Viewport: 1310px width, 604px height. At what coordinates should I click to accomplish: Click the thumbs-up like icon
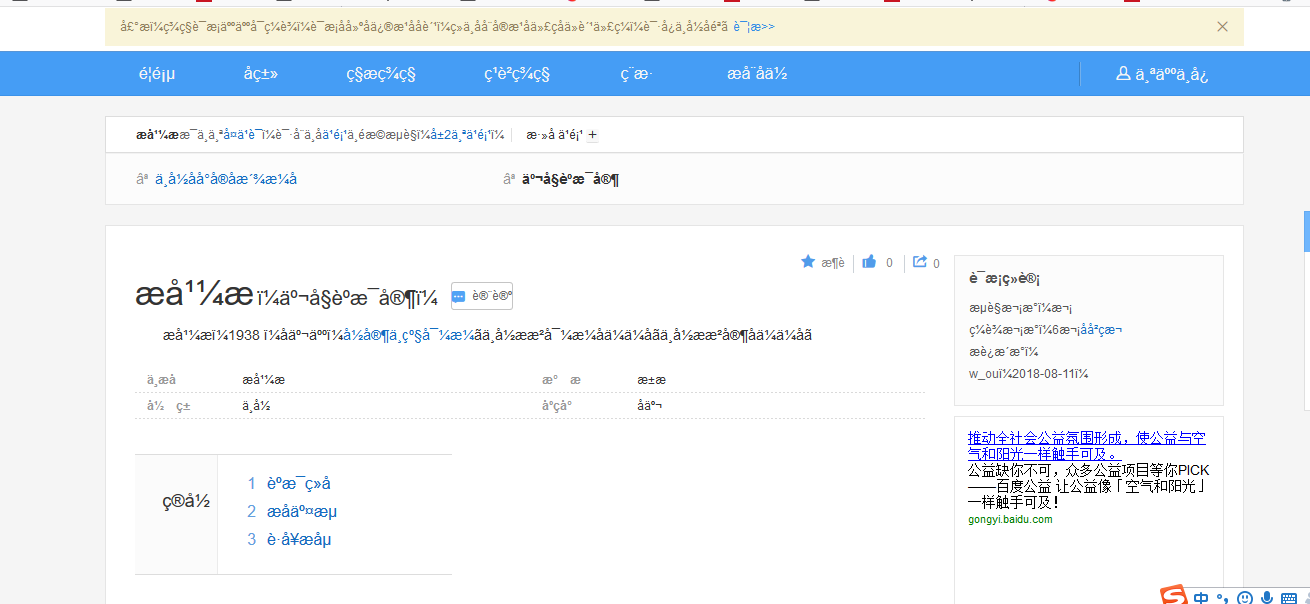pos(868,261)
